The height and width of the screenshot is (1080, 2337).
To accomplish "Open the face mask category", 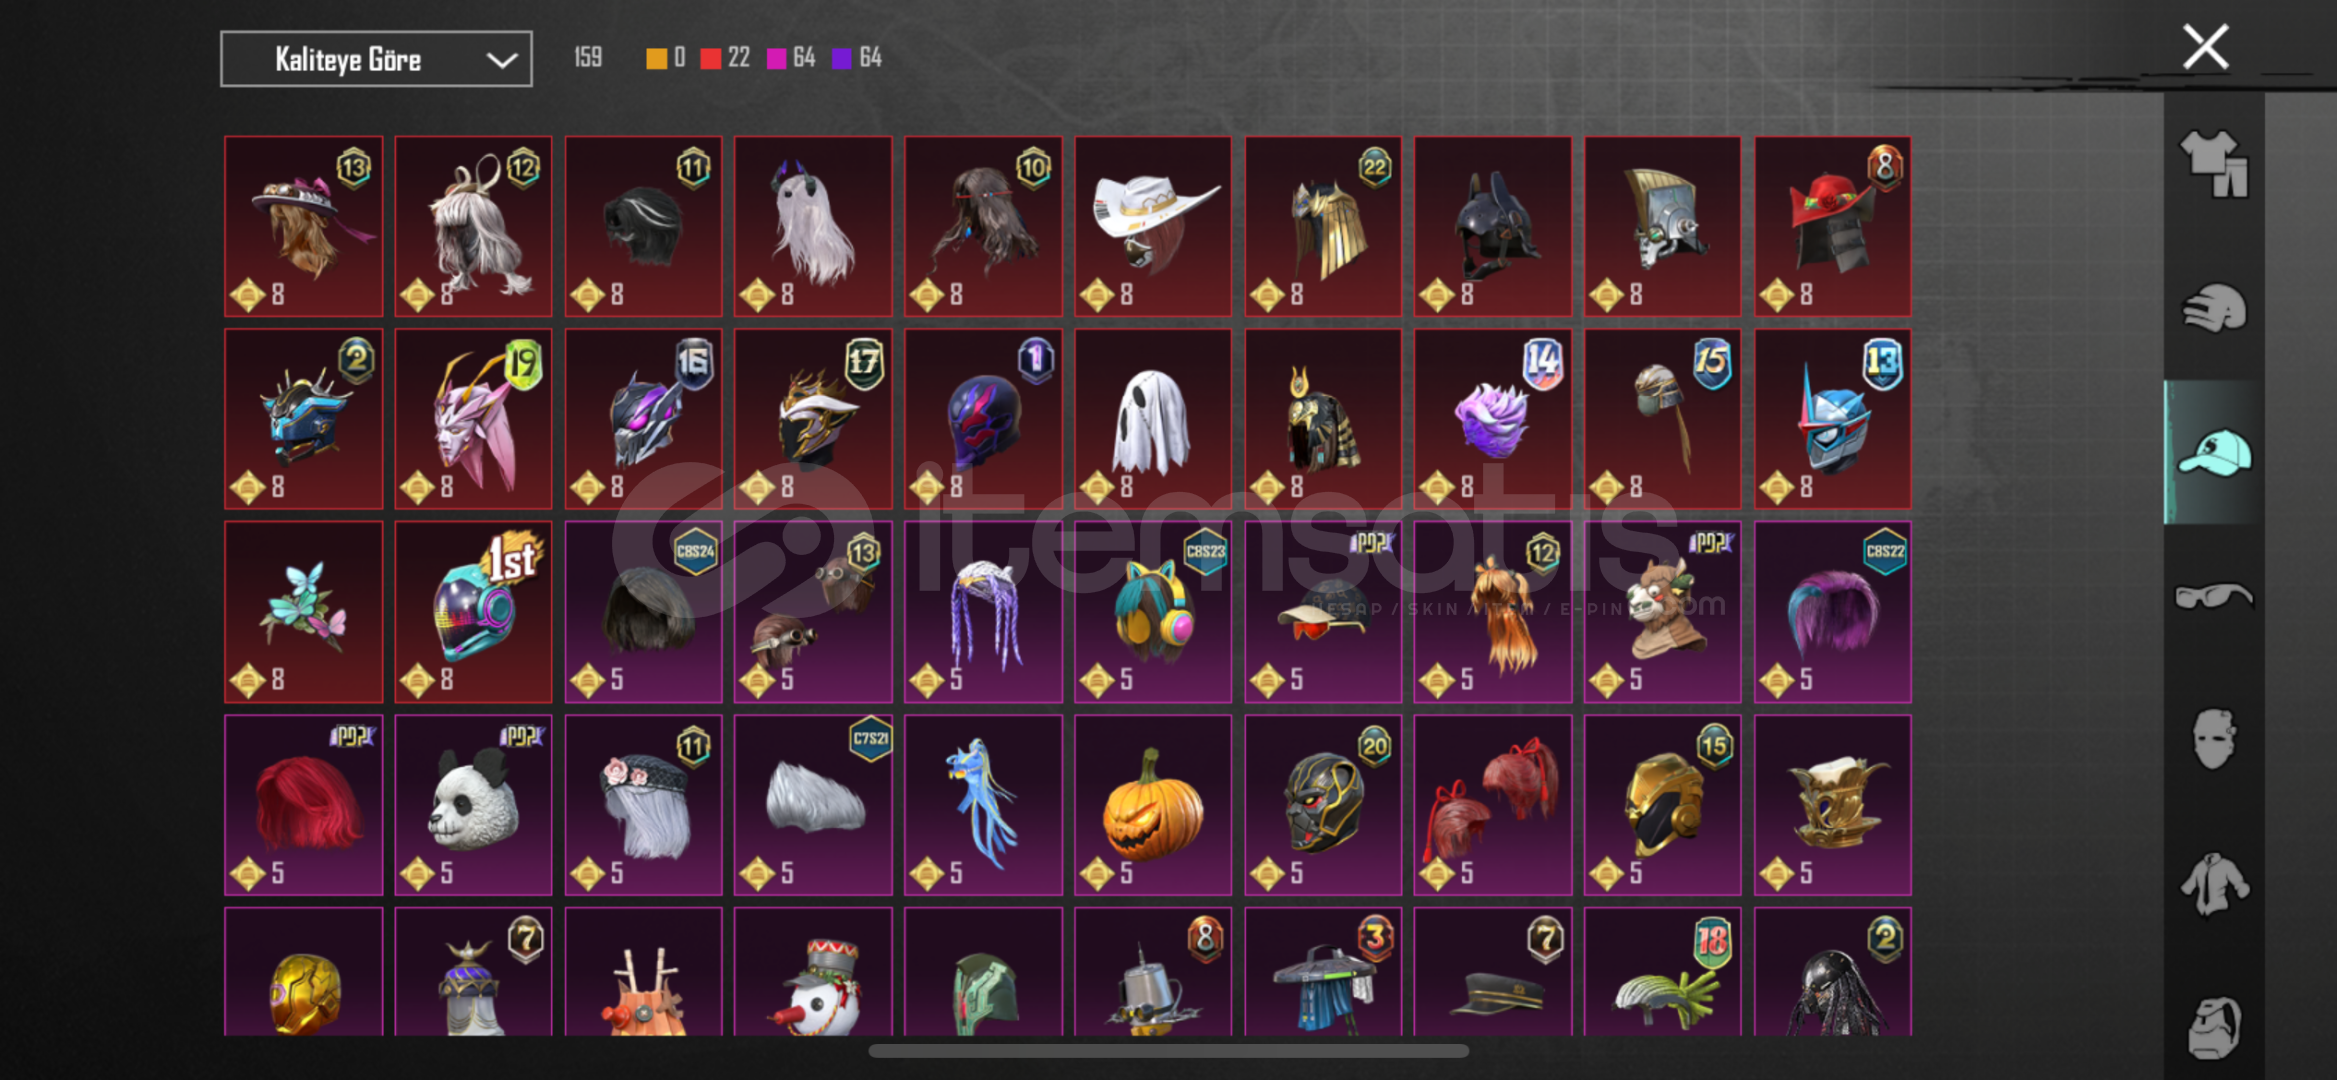I will point(2214,738).
